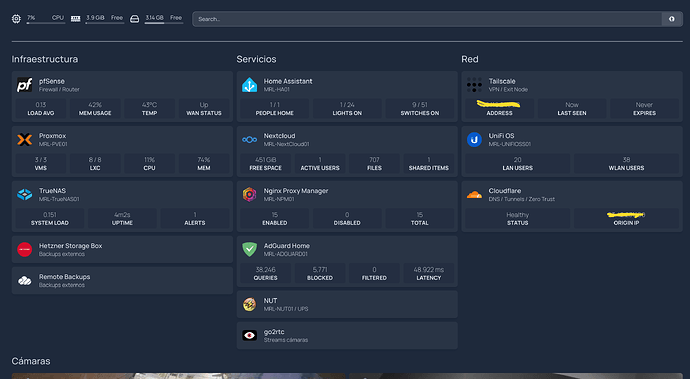690x379 pixels.
Task: Click pfSense TEMP block
Action: click(x=150, y=109)
